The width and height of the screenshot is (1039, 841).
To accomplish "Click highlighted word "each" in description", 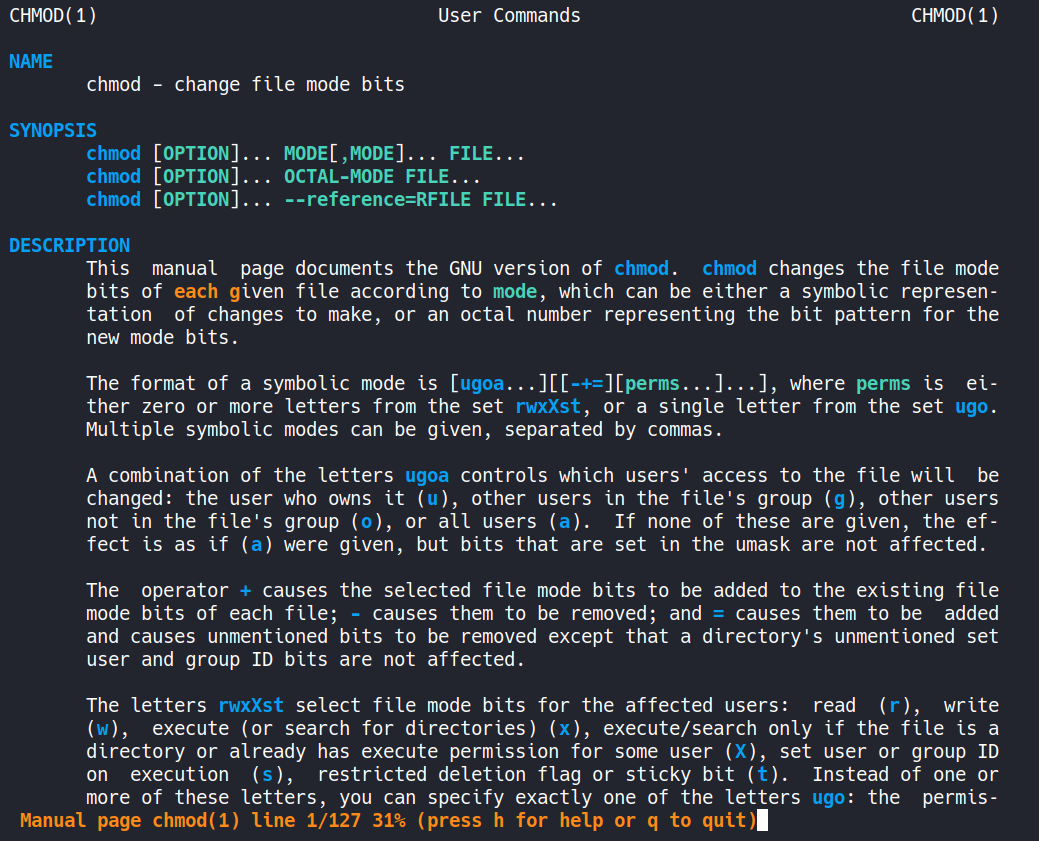I will [195, 292].
